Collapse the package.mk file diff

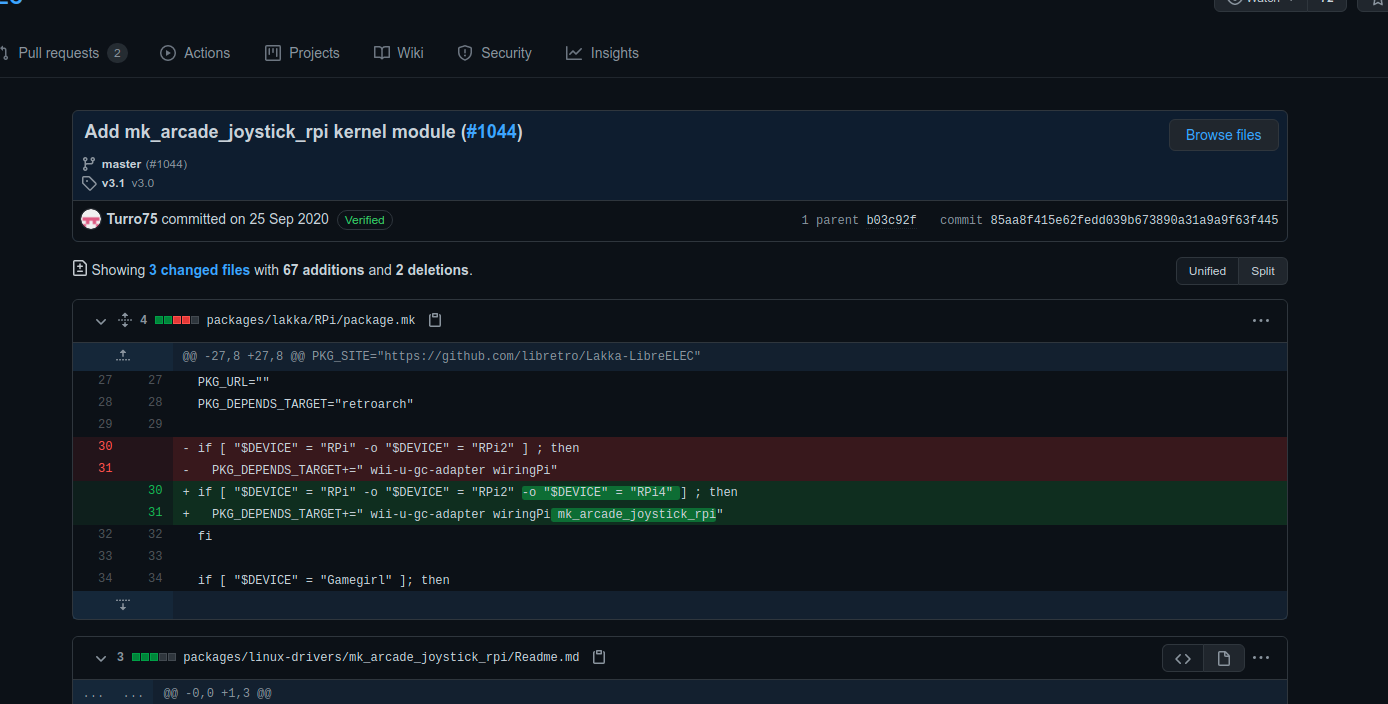coord(100,321)
